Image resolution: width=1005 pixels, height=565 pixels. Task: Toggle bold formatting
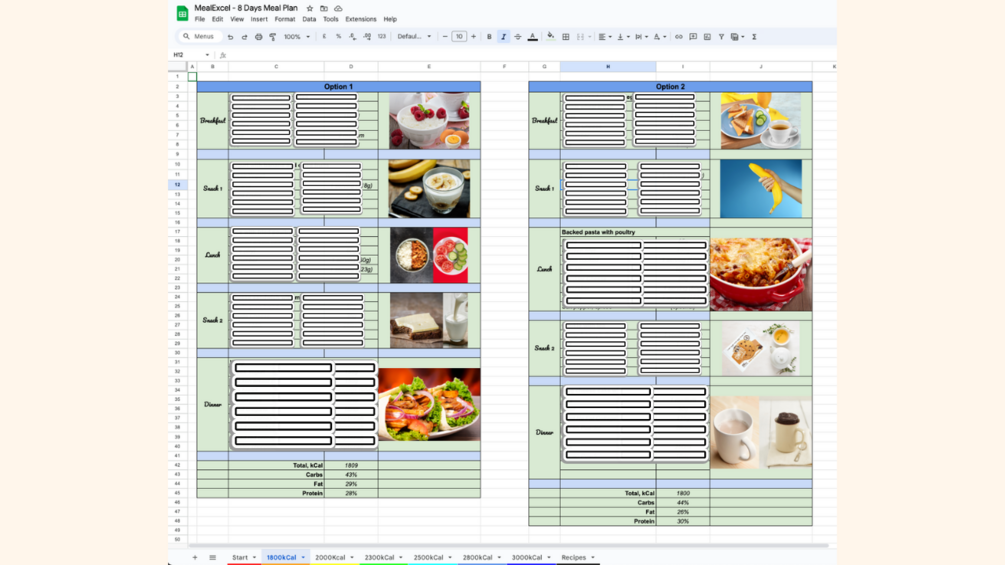(489, 37)
